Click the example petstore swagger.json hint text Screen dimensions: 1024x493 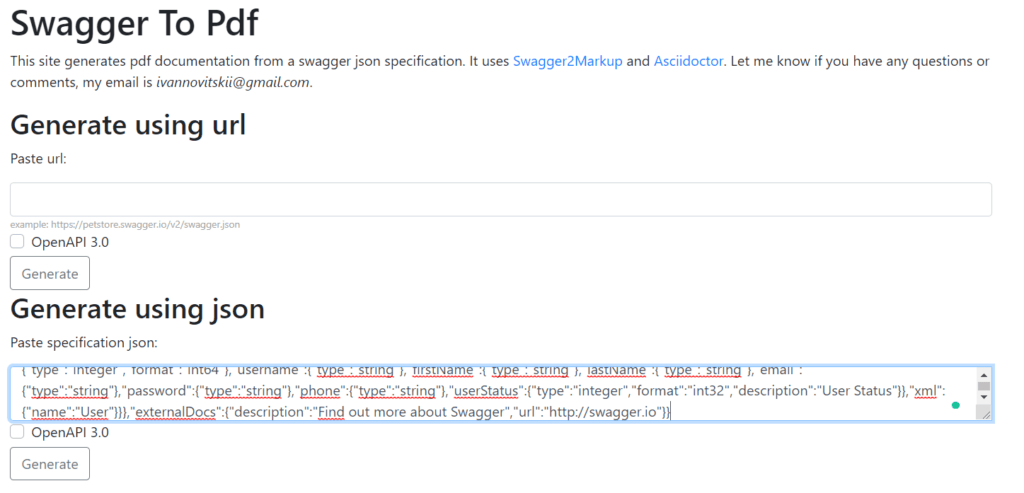point(125,225)
